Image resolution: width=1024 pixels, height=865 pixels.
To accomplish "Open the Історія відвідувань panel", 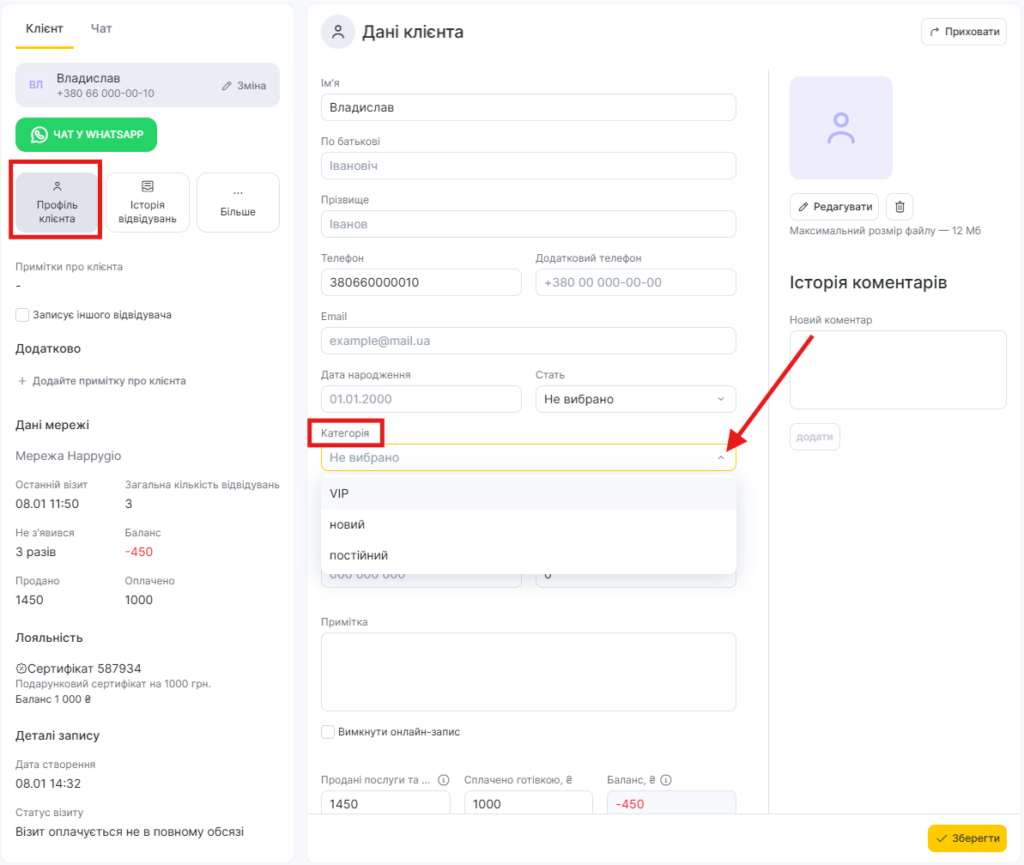I will (x=148, y=203).
